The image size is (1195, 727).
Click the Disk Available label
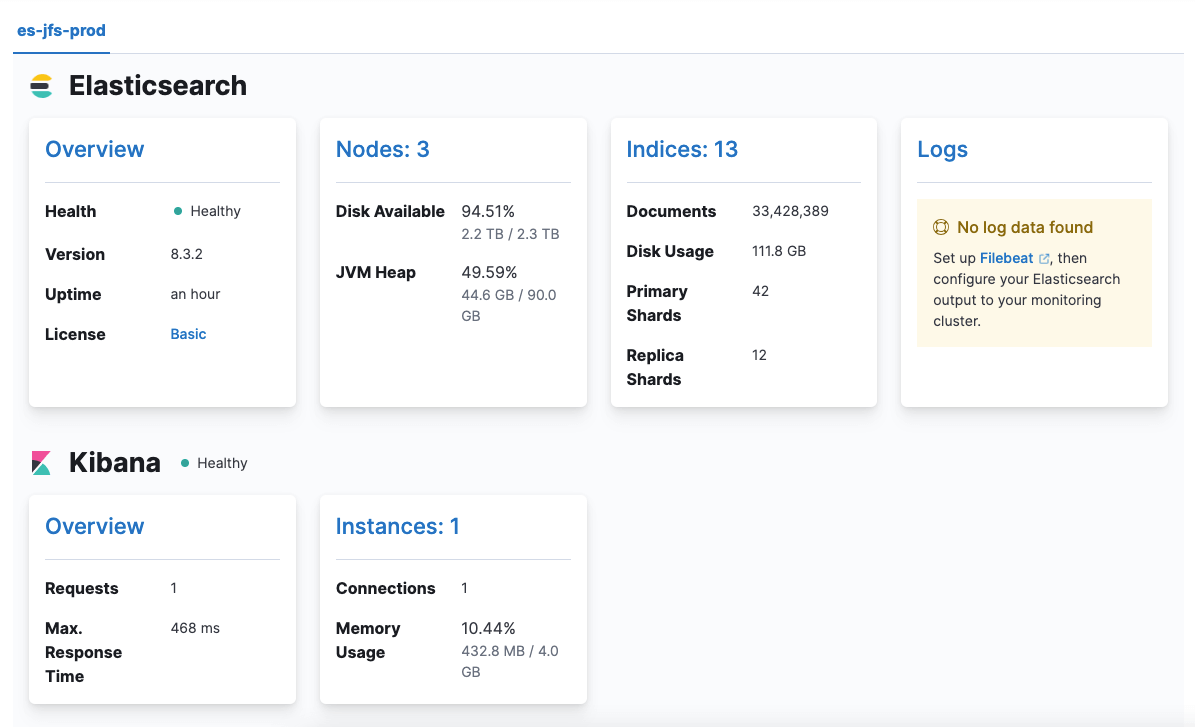[390, 211]
